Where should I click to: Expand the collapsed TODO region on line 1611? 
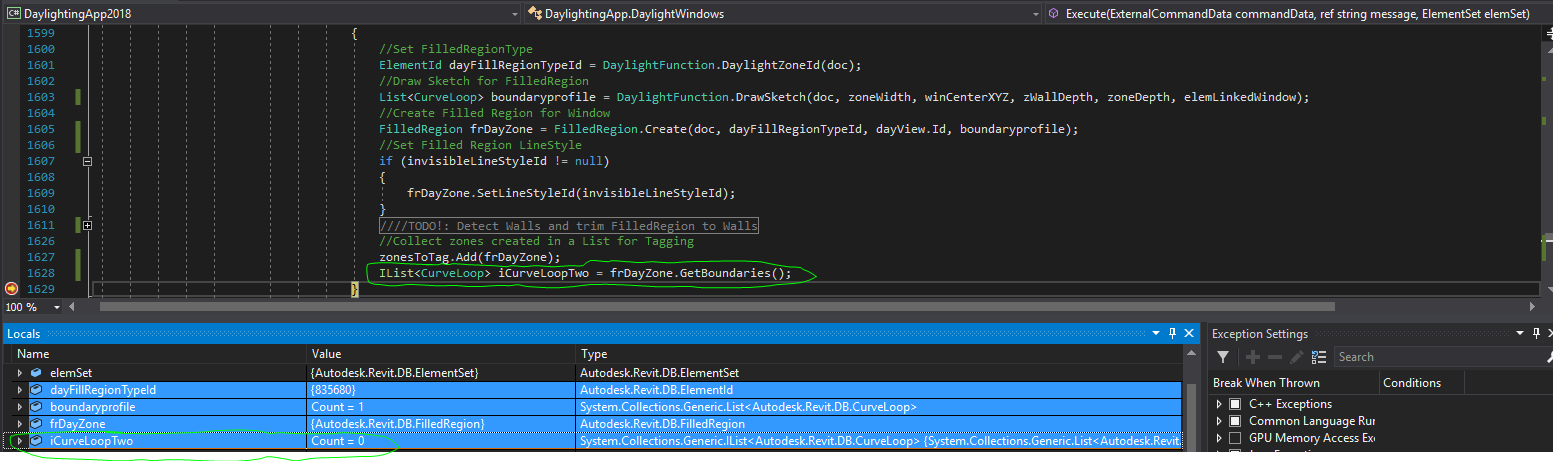click(x=88, y=225)
